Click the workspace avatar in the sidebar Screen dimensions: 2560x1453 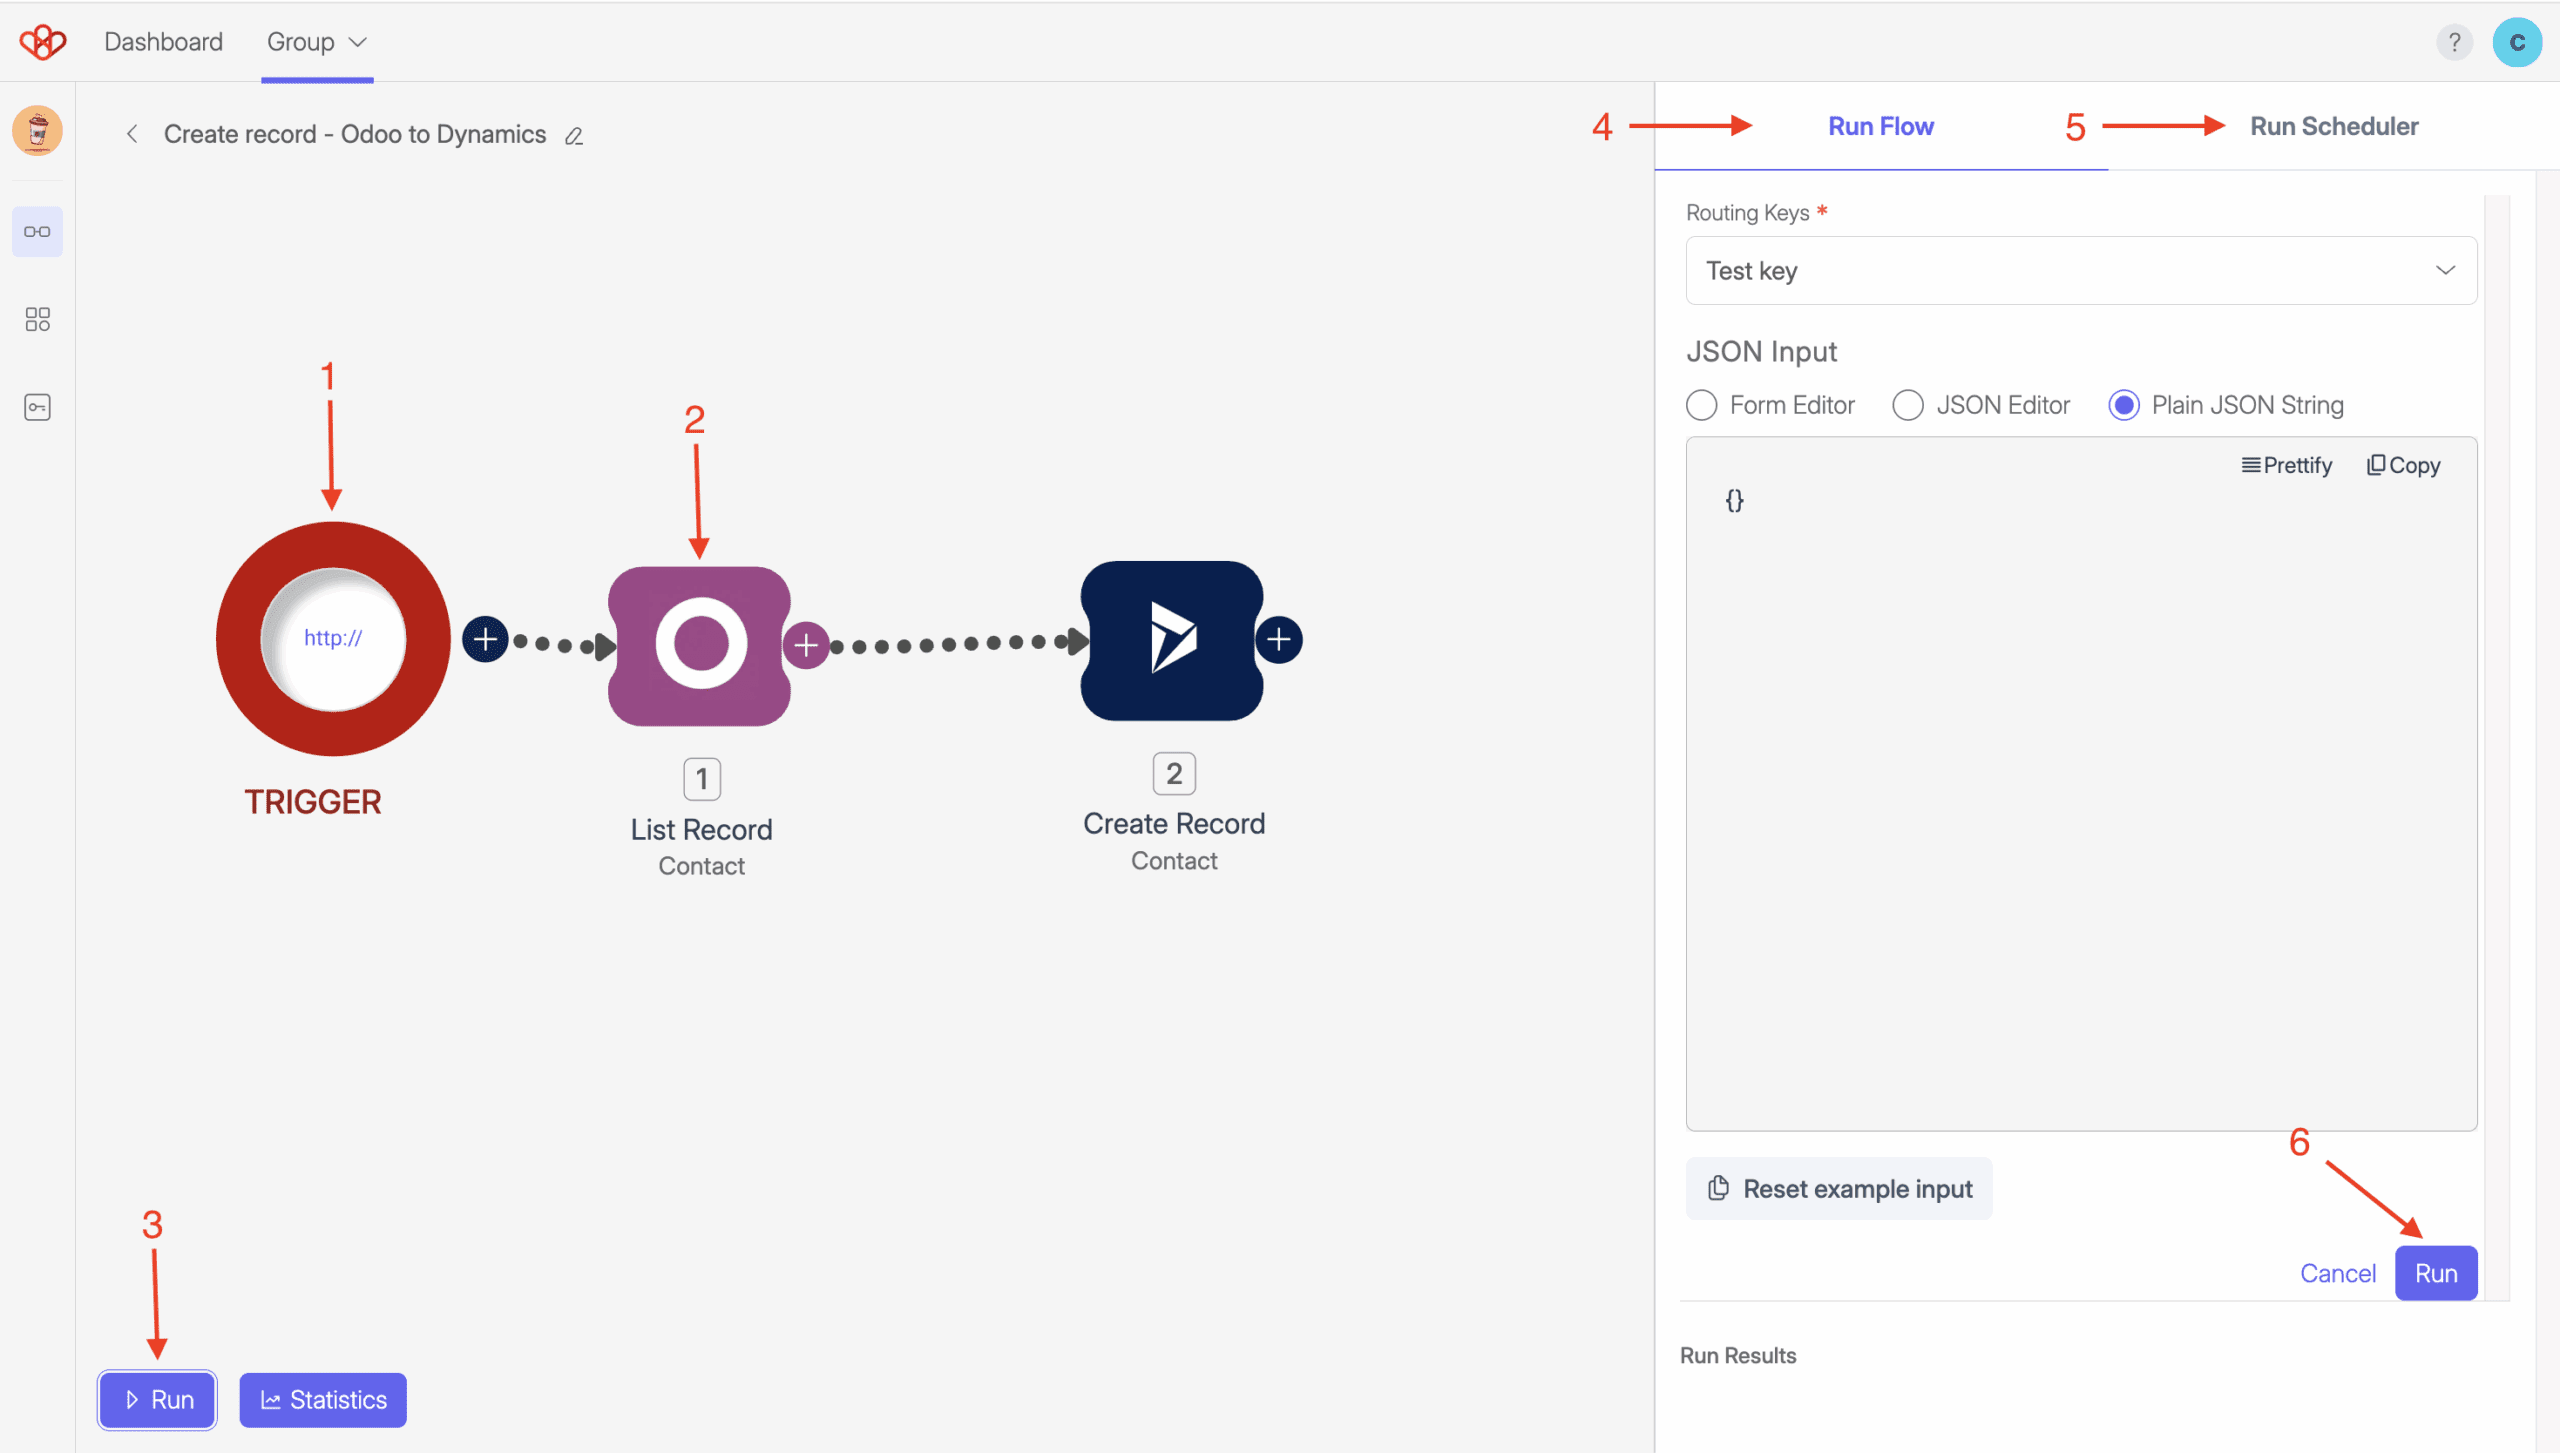(38, 131)
